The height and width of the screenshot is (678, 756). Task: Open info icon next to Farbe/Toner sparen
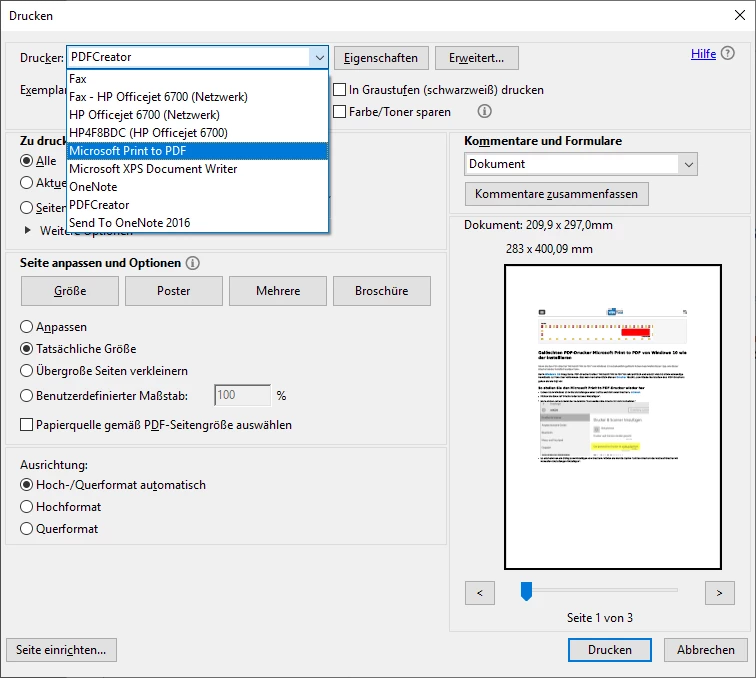(x=484, y=111)
